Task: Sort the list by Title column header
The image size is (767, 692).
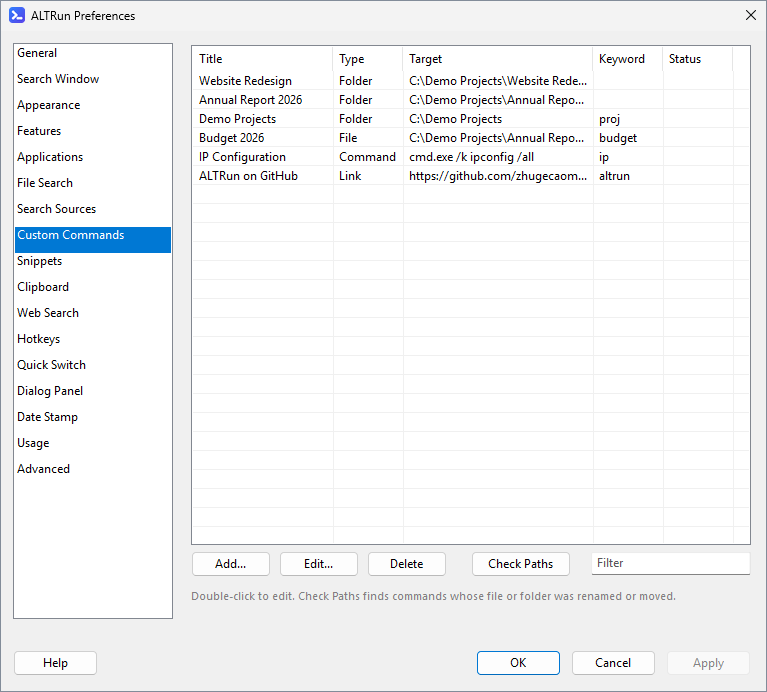Action: pos(263,59)
